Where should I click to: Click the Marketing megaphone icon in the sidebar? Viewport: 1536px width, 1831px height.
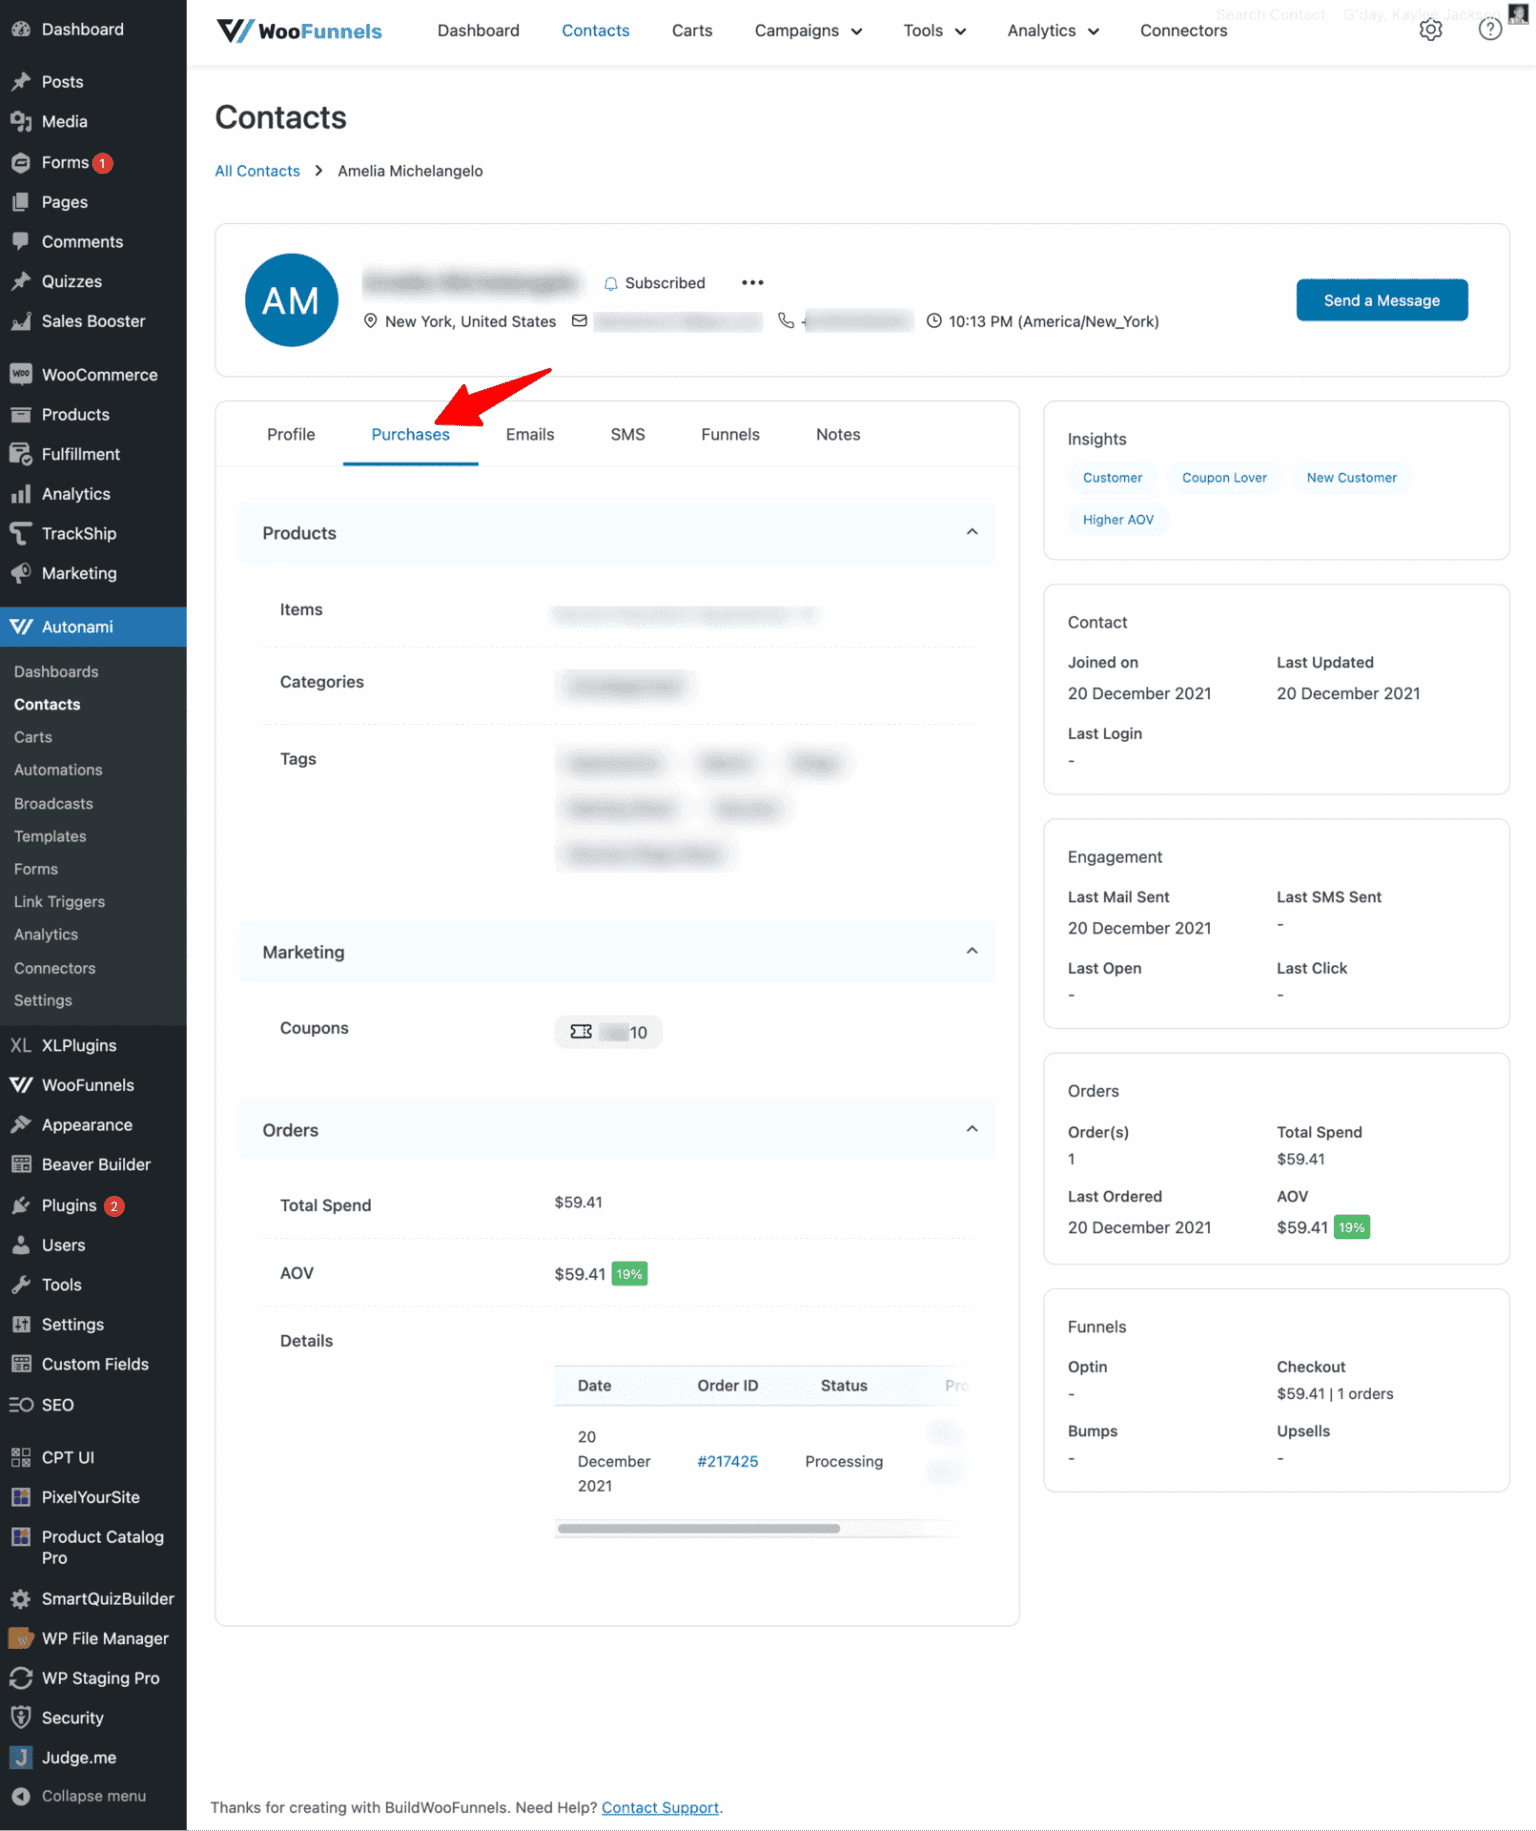(x=21, y=574)
